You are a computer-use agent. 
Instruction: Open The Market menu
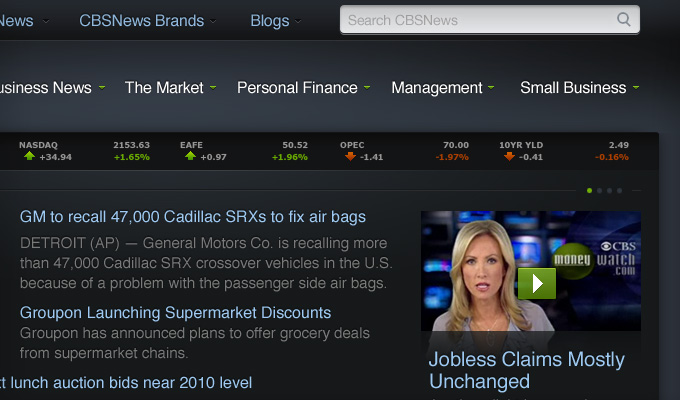point(164,87)
